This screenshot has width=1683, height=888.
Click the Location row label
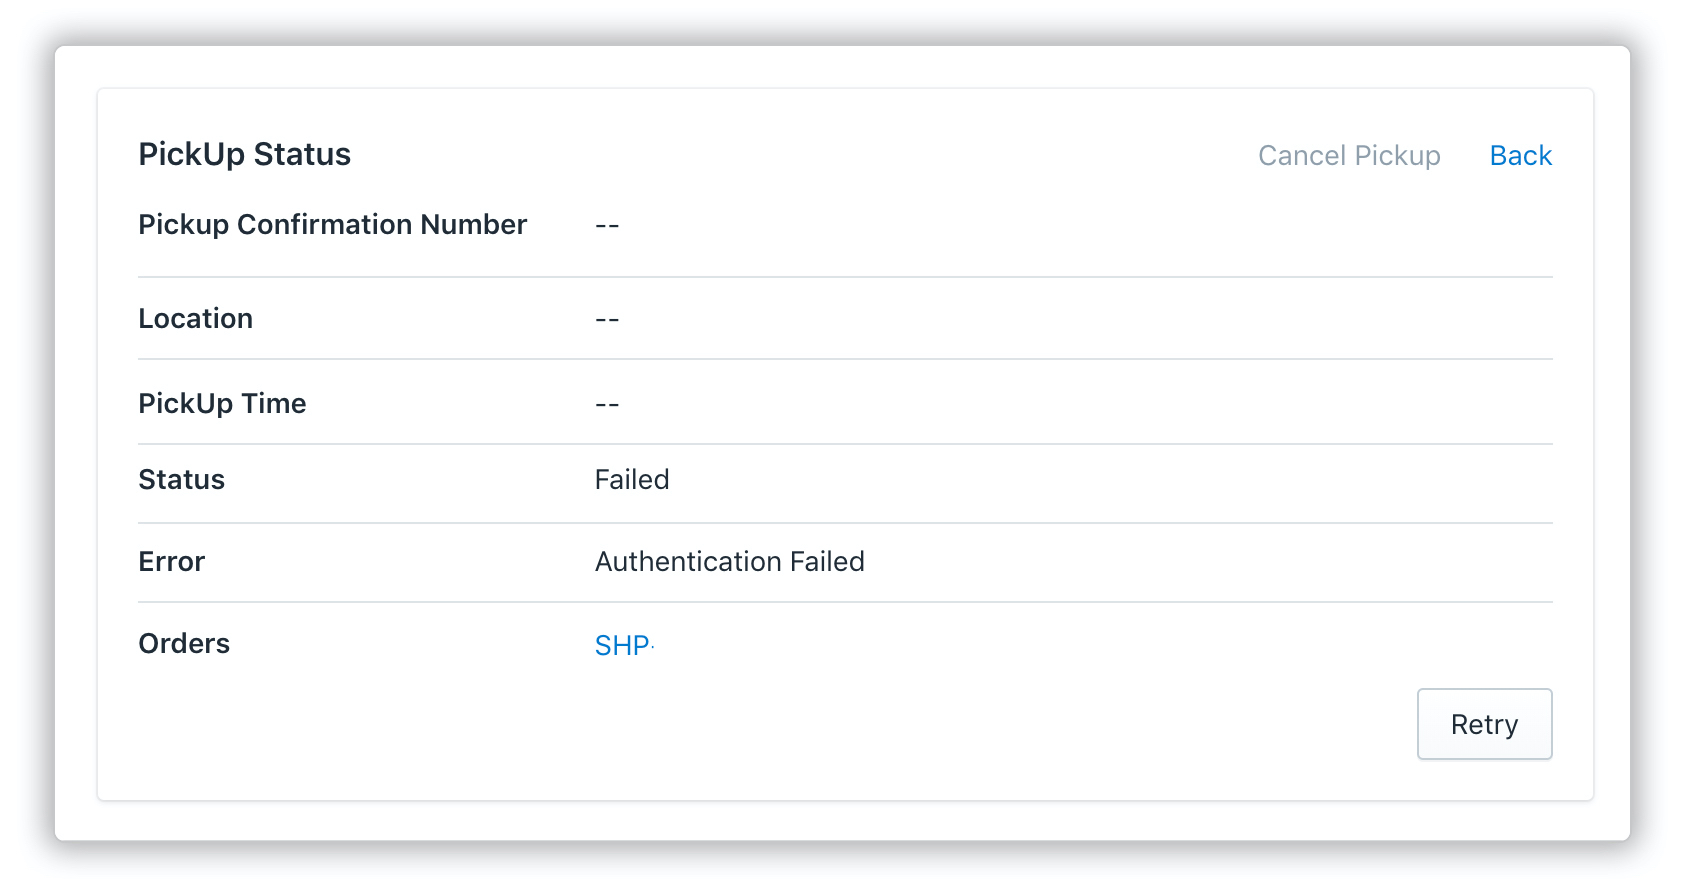(x=196, y=318)
